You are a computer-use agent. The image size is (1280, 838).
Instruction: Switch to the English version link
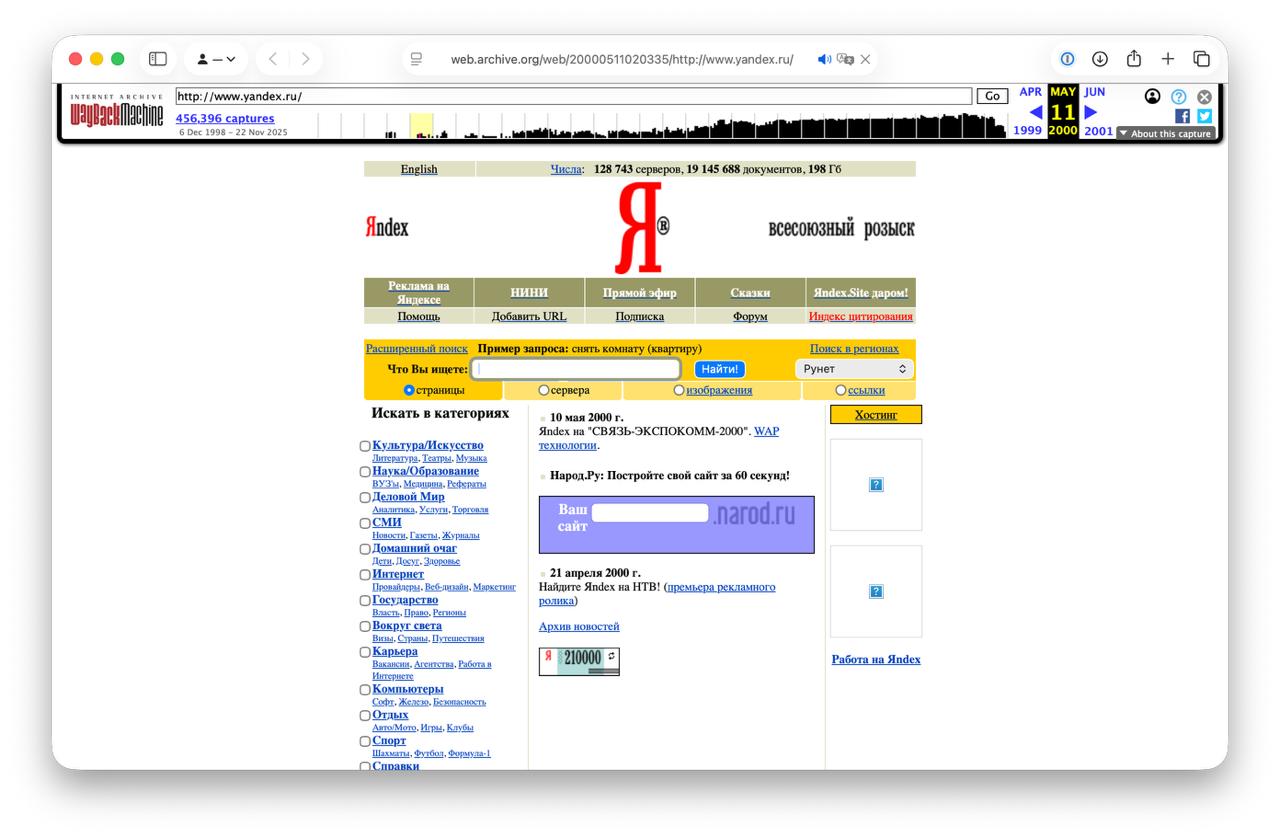(x=419, y=169)
